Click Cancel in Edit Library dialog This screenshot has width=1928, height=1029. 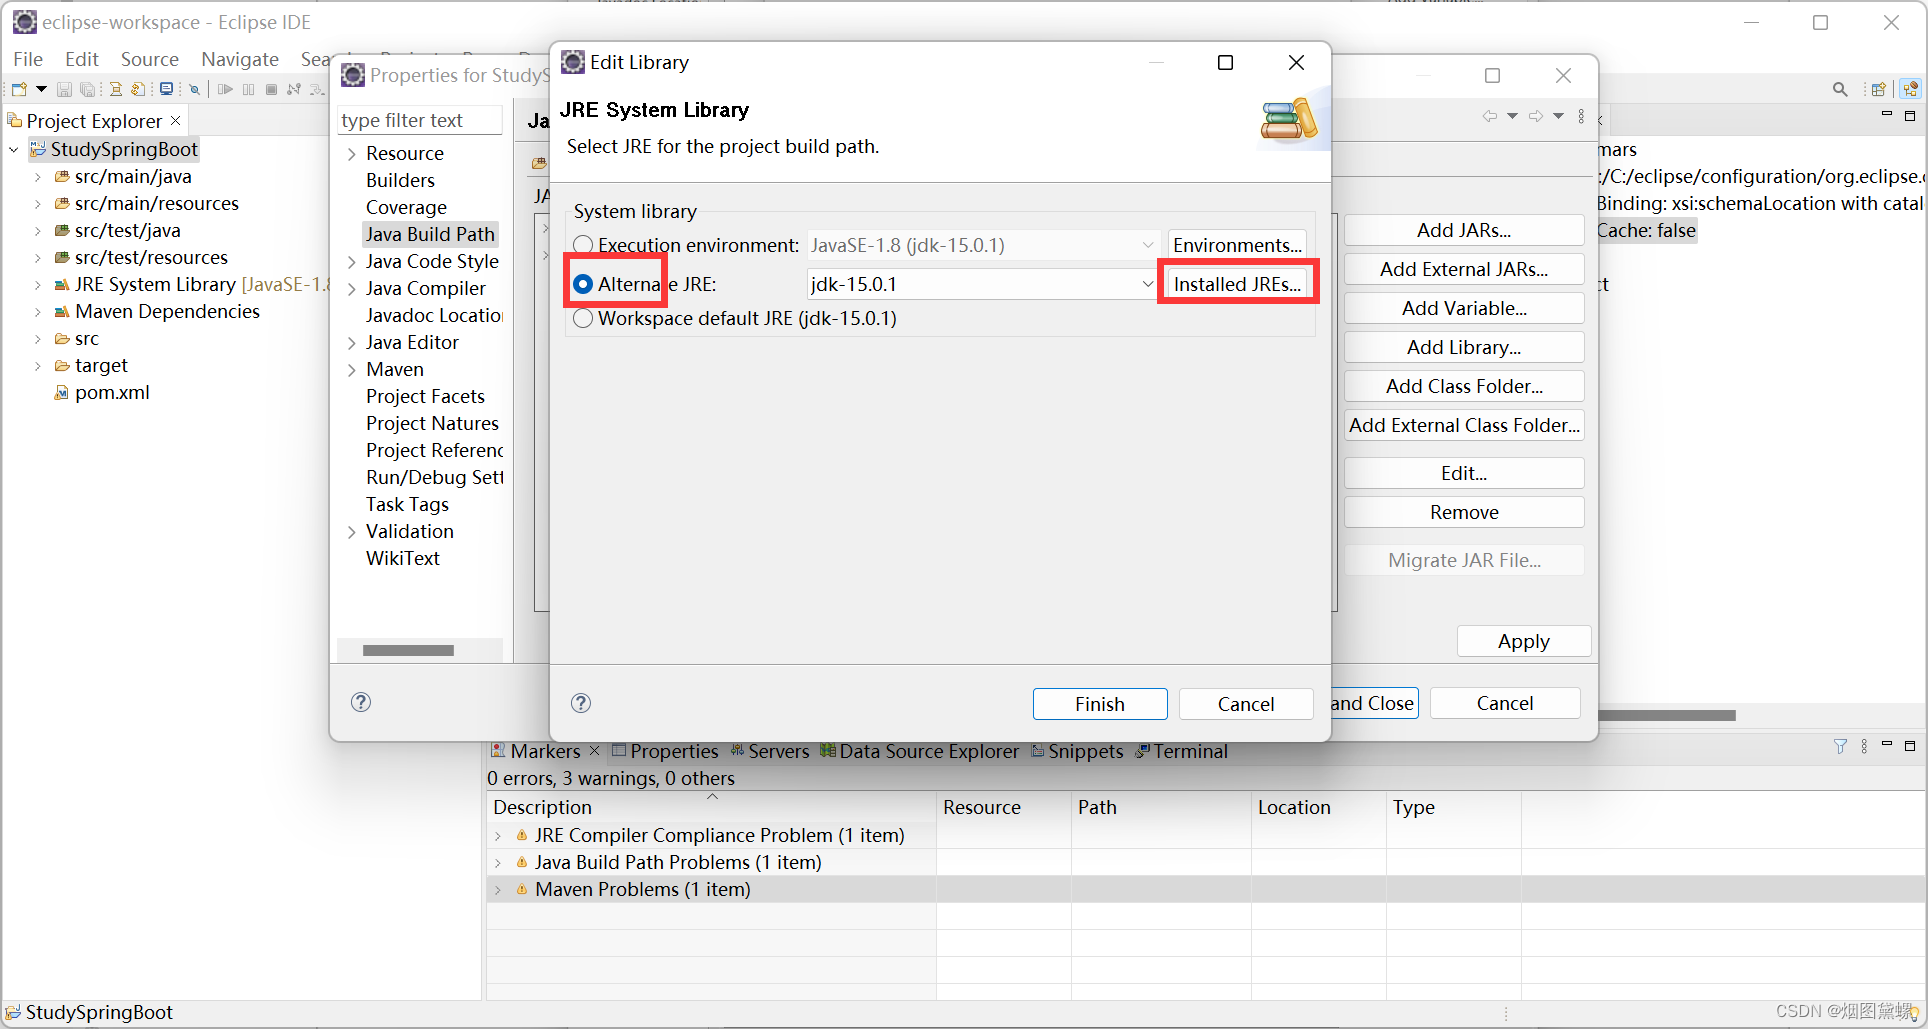pos(1246,704)
